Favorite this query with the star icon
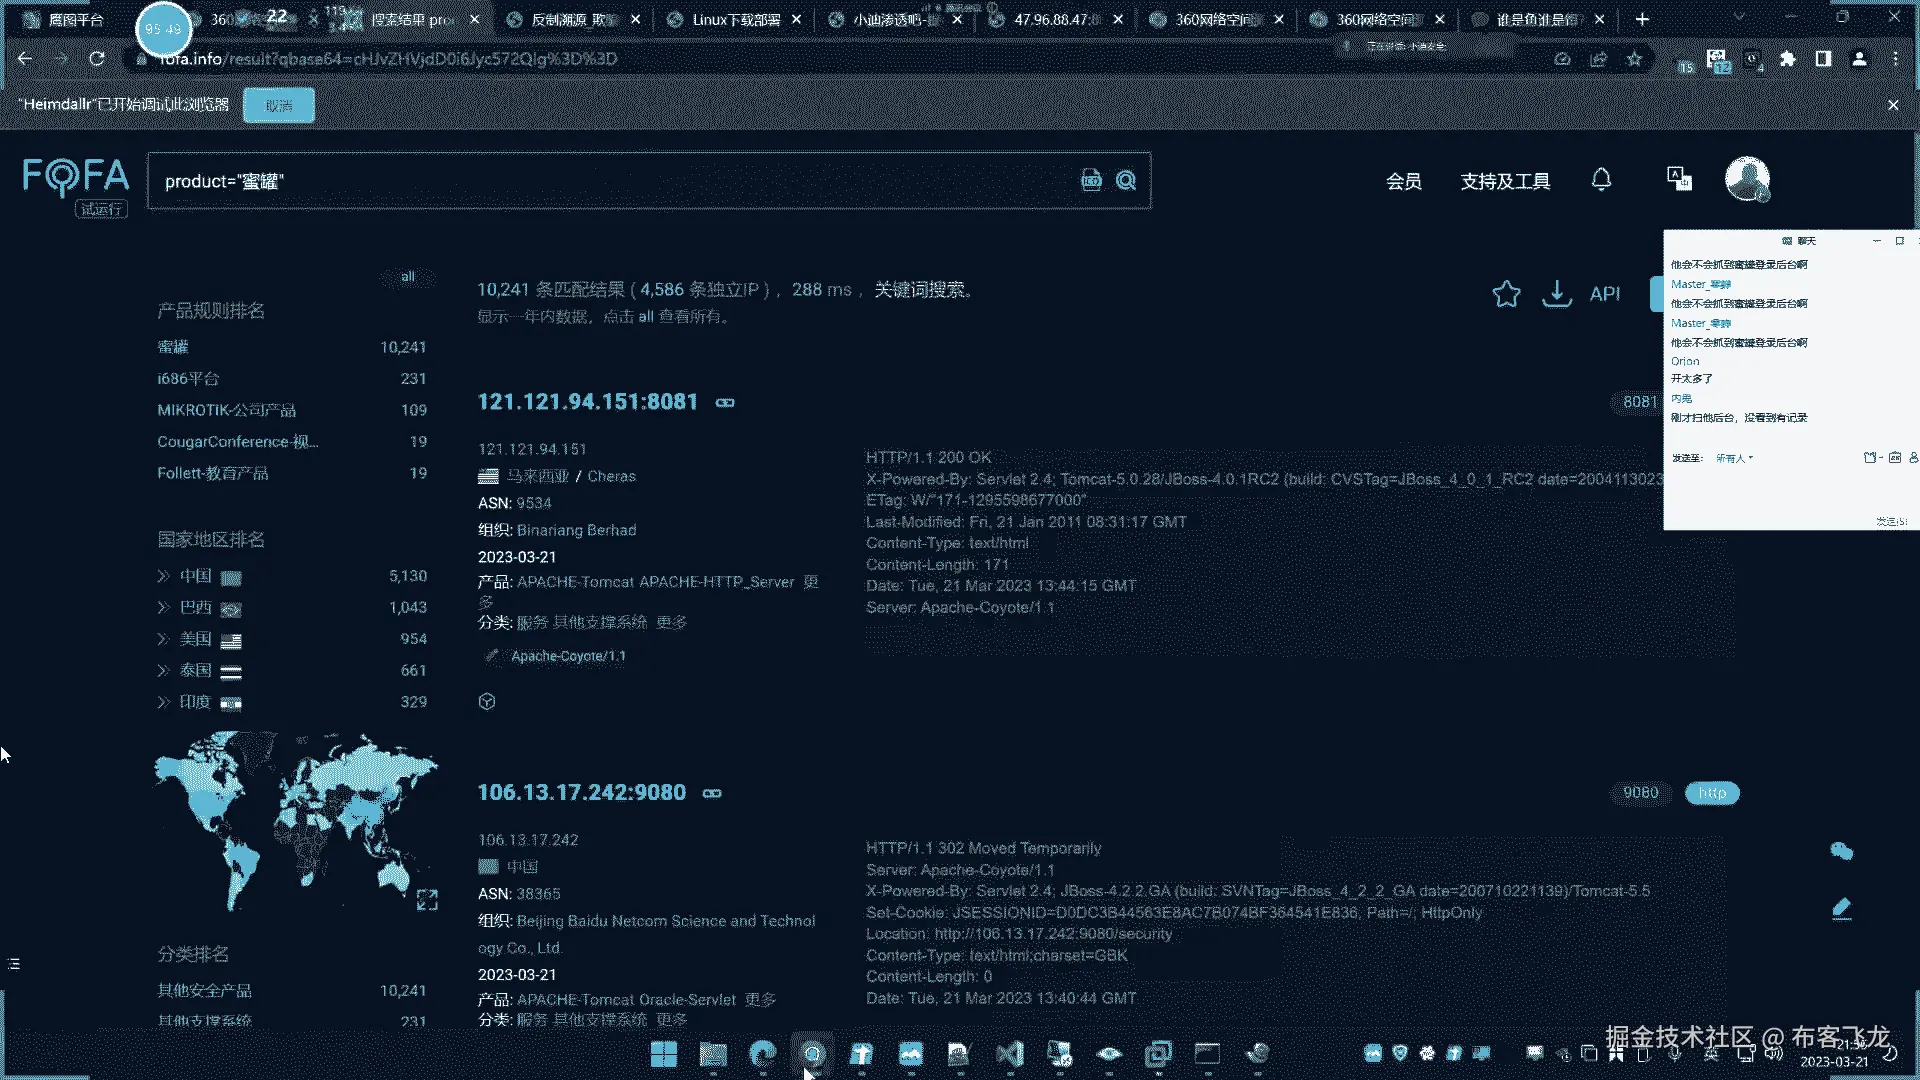Screen dimensions: 1920x1080 (1506, 294)
